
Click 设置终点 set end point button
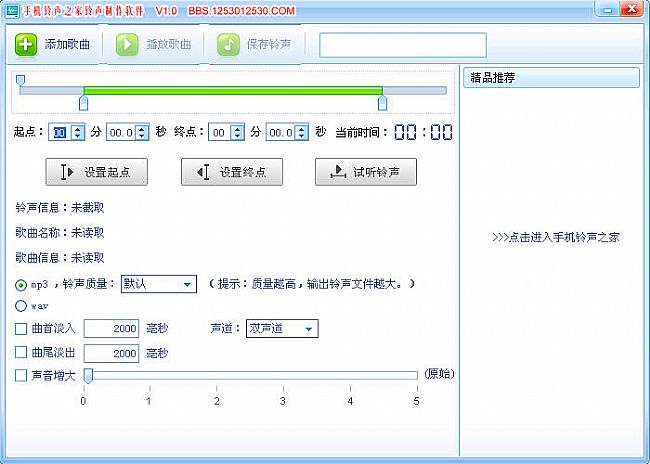pos(232,172)
